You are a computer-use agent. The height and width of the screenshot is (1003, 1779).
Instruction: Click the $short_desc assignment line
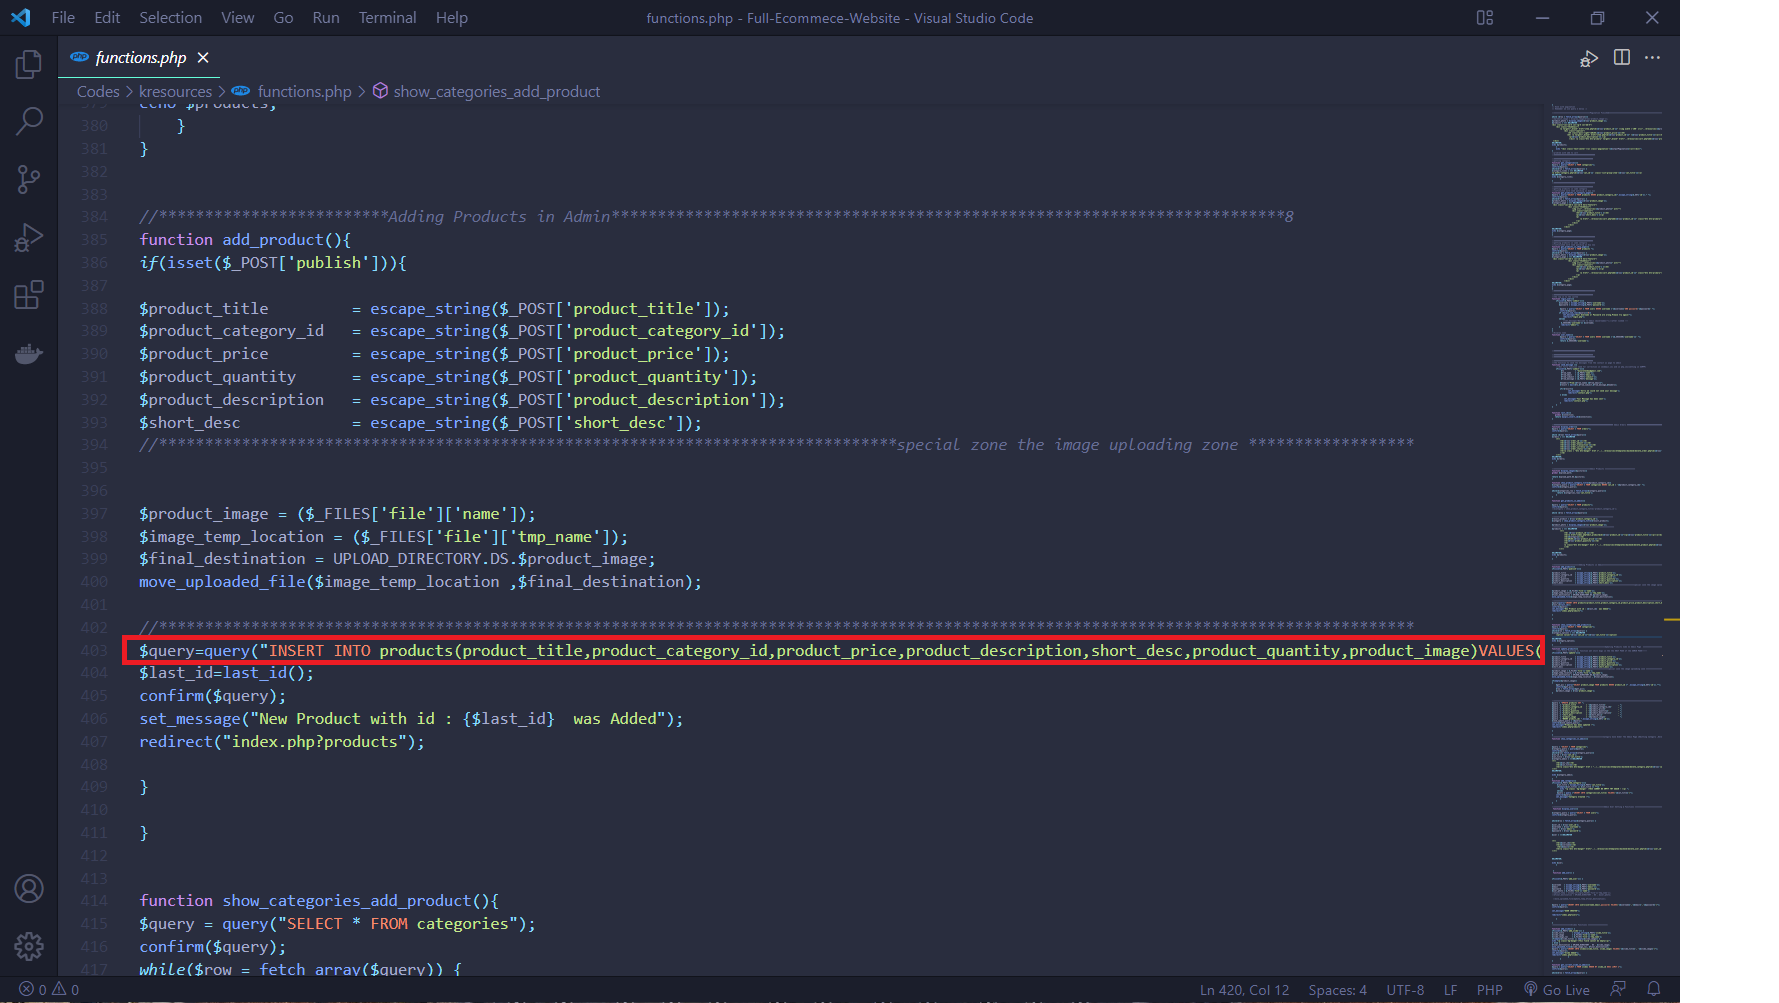click(x=420, y=423)
